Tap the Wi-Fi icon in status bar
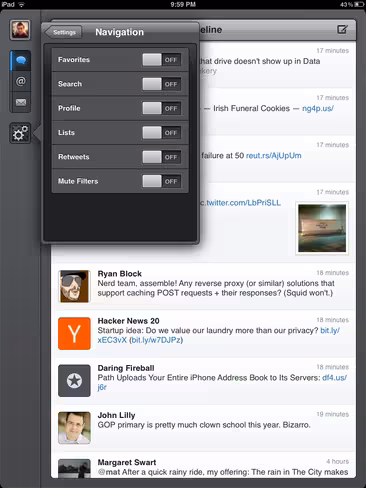This screenshot has width=366, height=488. [x=22, y=5]
